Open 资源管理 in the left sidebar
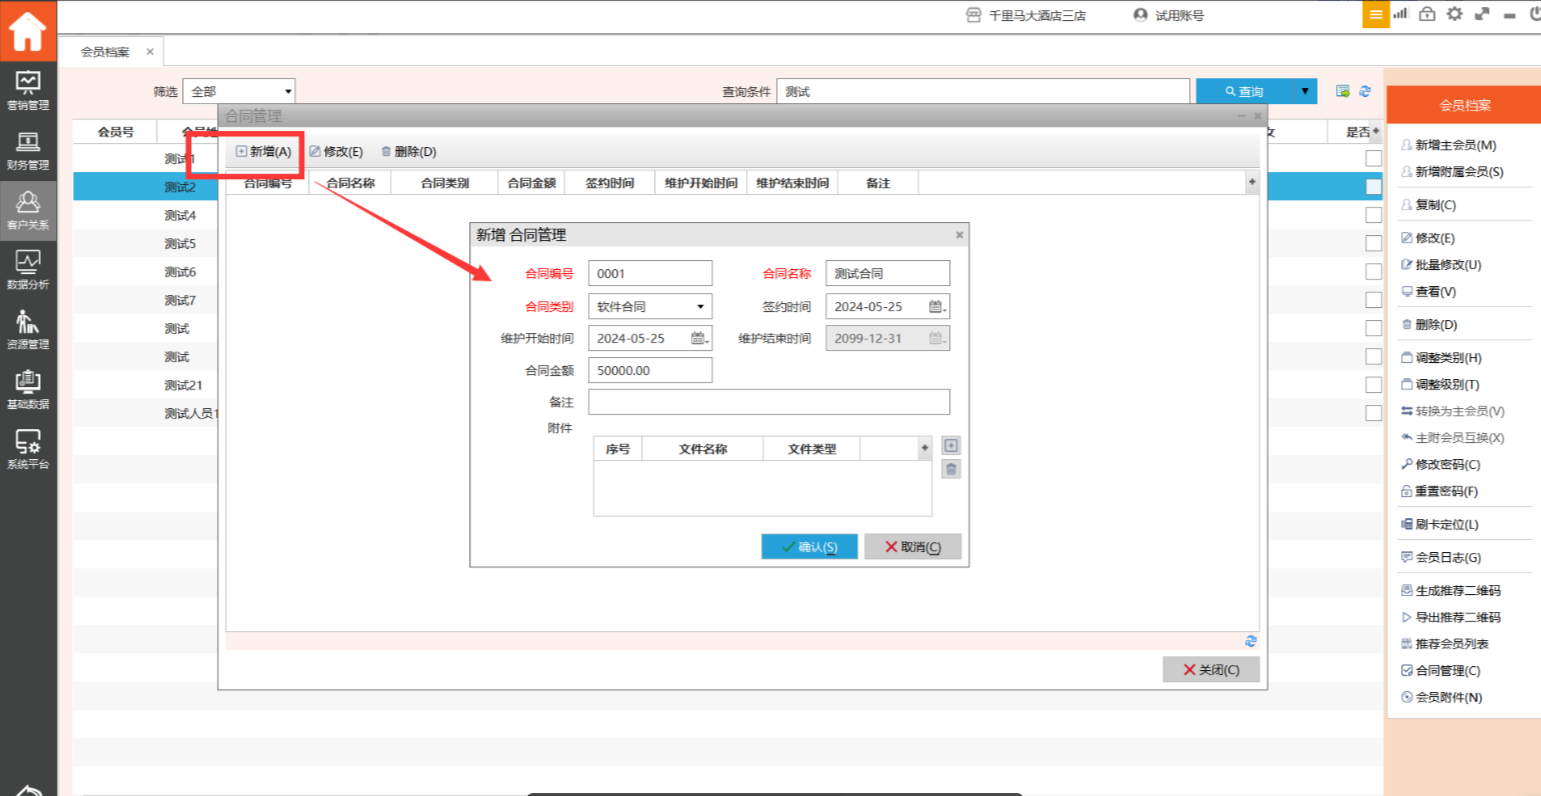The image size is (1541, 796). point(28,330)
